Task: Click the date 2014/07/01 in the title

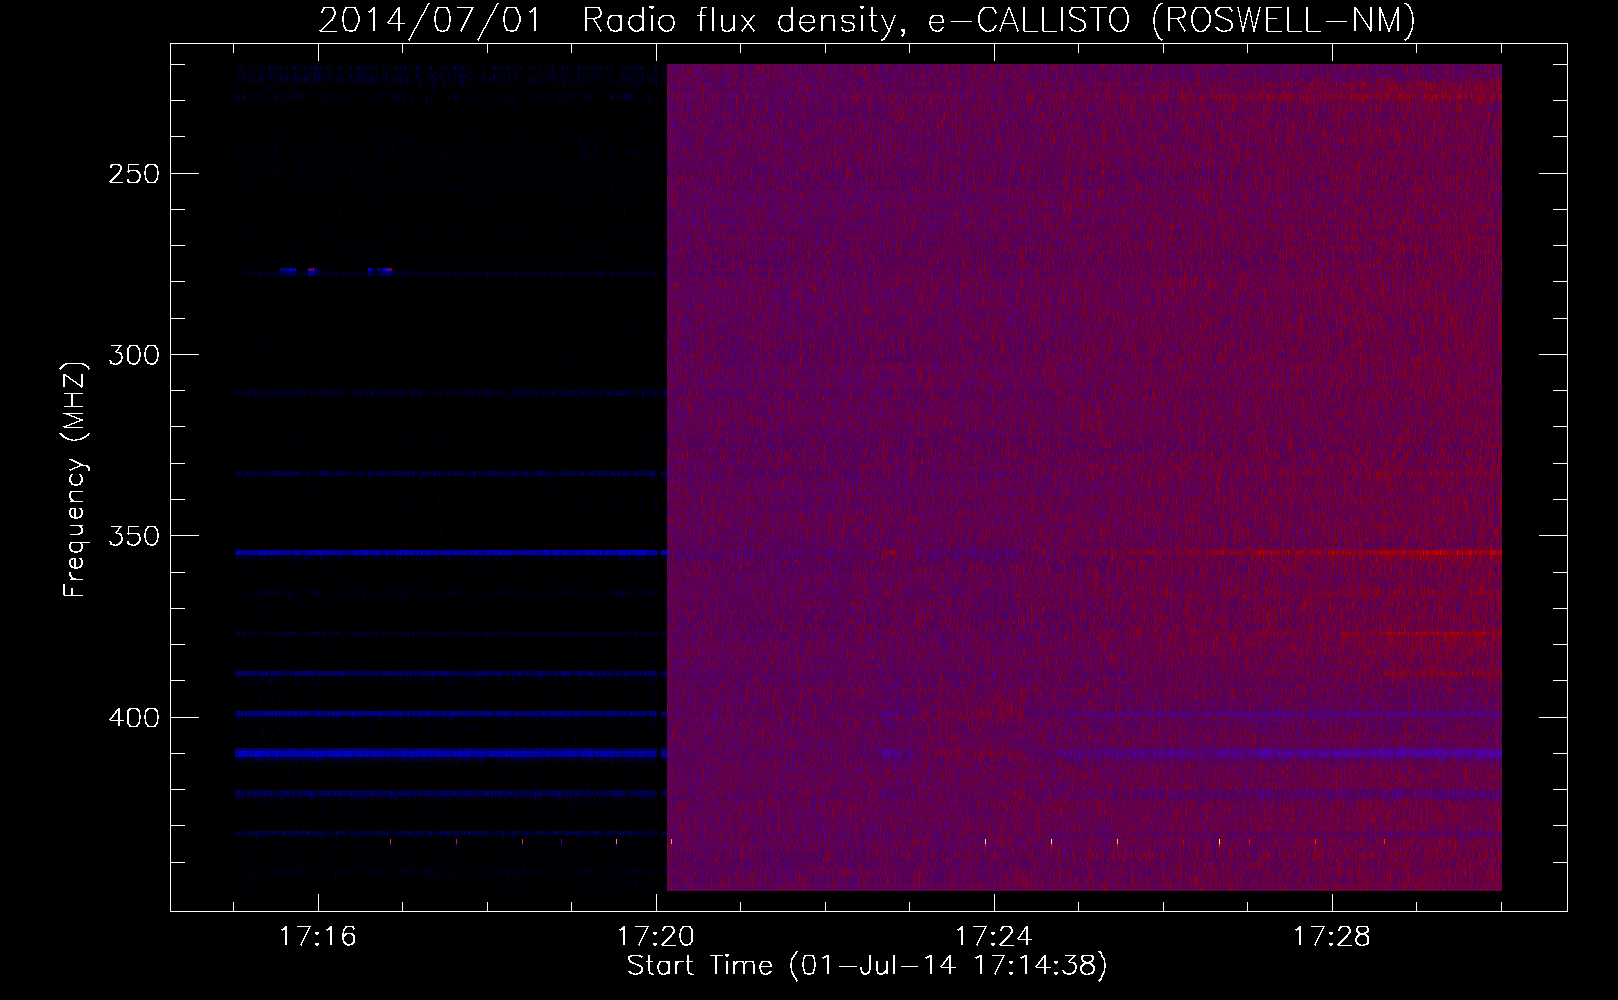Action: click(x=430, y=20)
